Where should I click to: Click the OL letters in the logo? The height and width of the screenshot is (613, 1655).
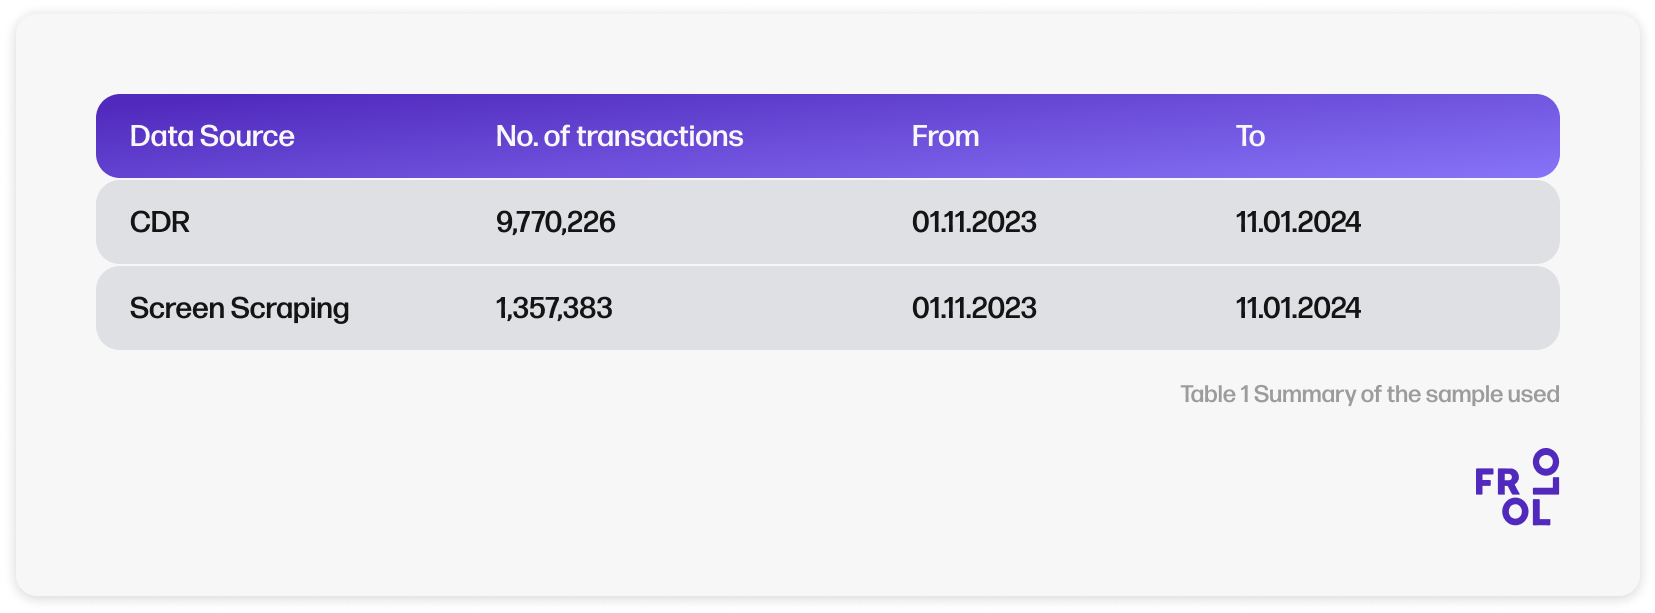pyautogui.click(x=1526, y=512)
